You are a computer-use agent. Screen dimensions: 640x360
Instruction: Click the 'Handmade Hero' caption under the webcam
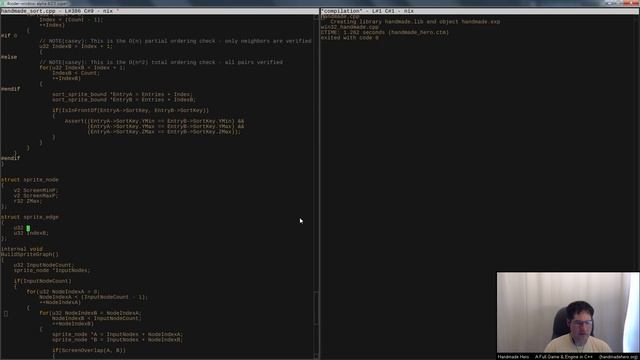click(513, 357)
